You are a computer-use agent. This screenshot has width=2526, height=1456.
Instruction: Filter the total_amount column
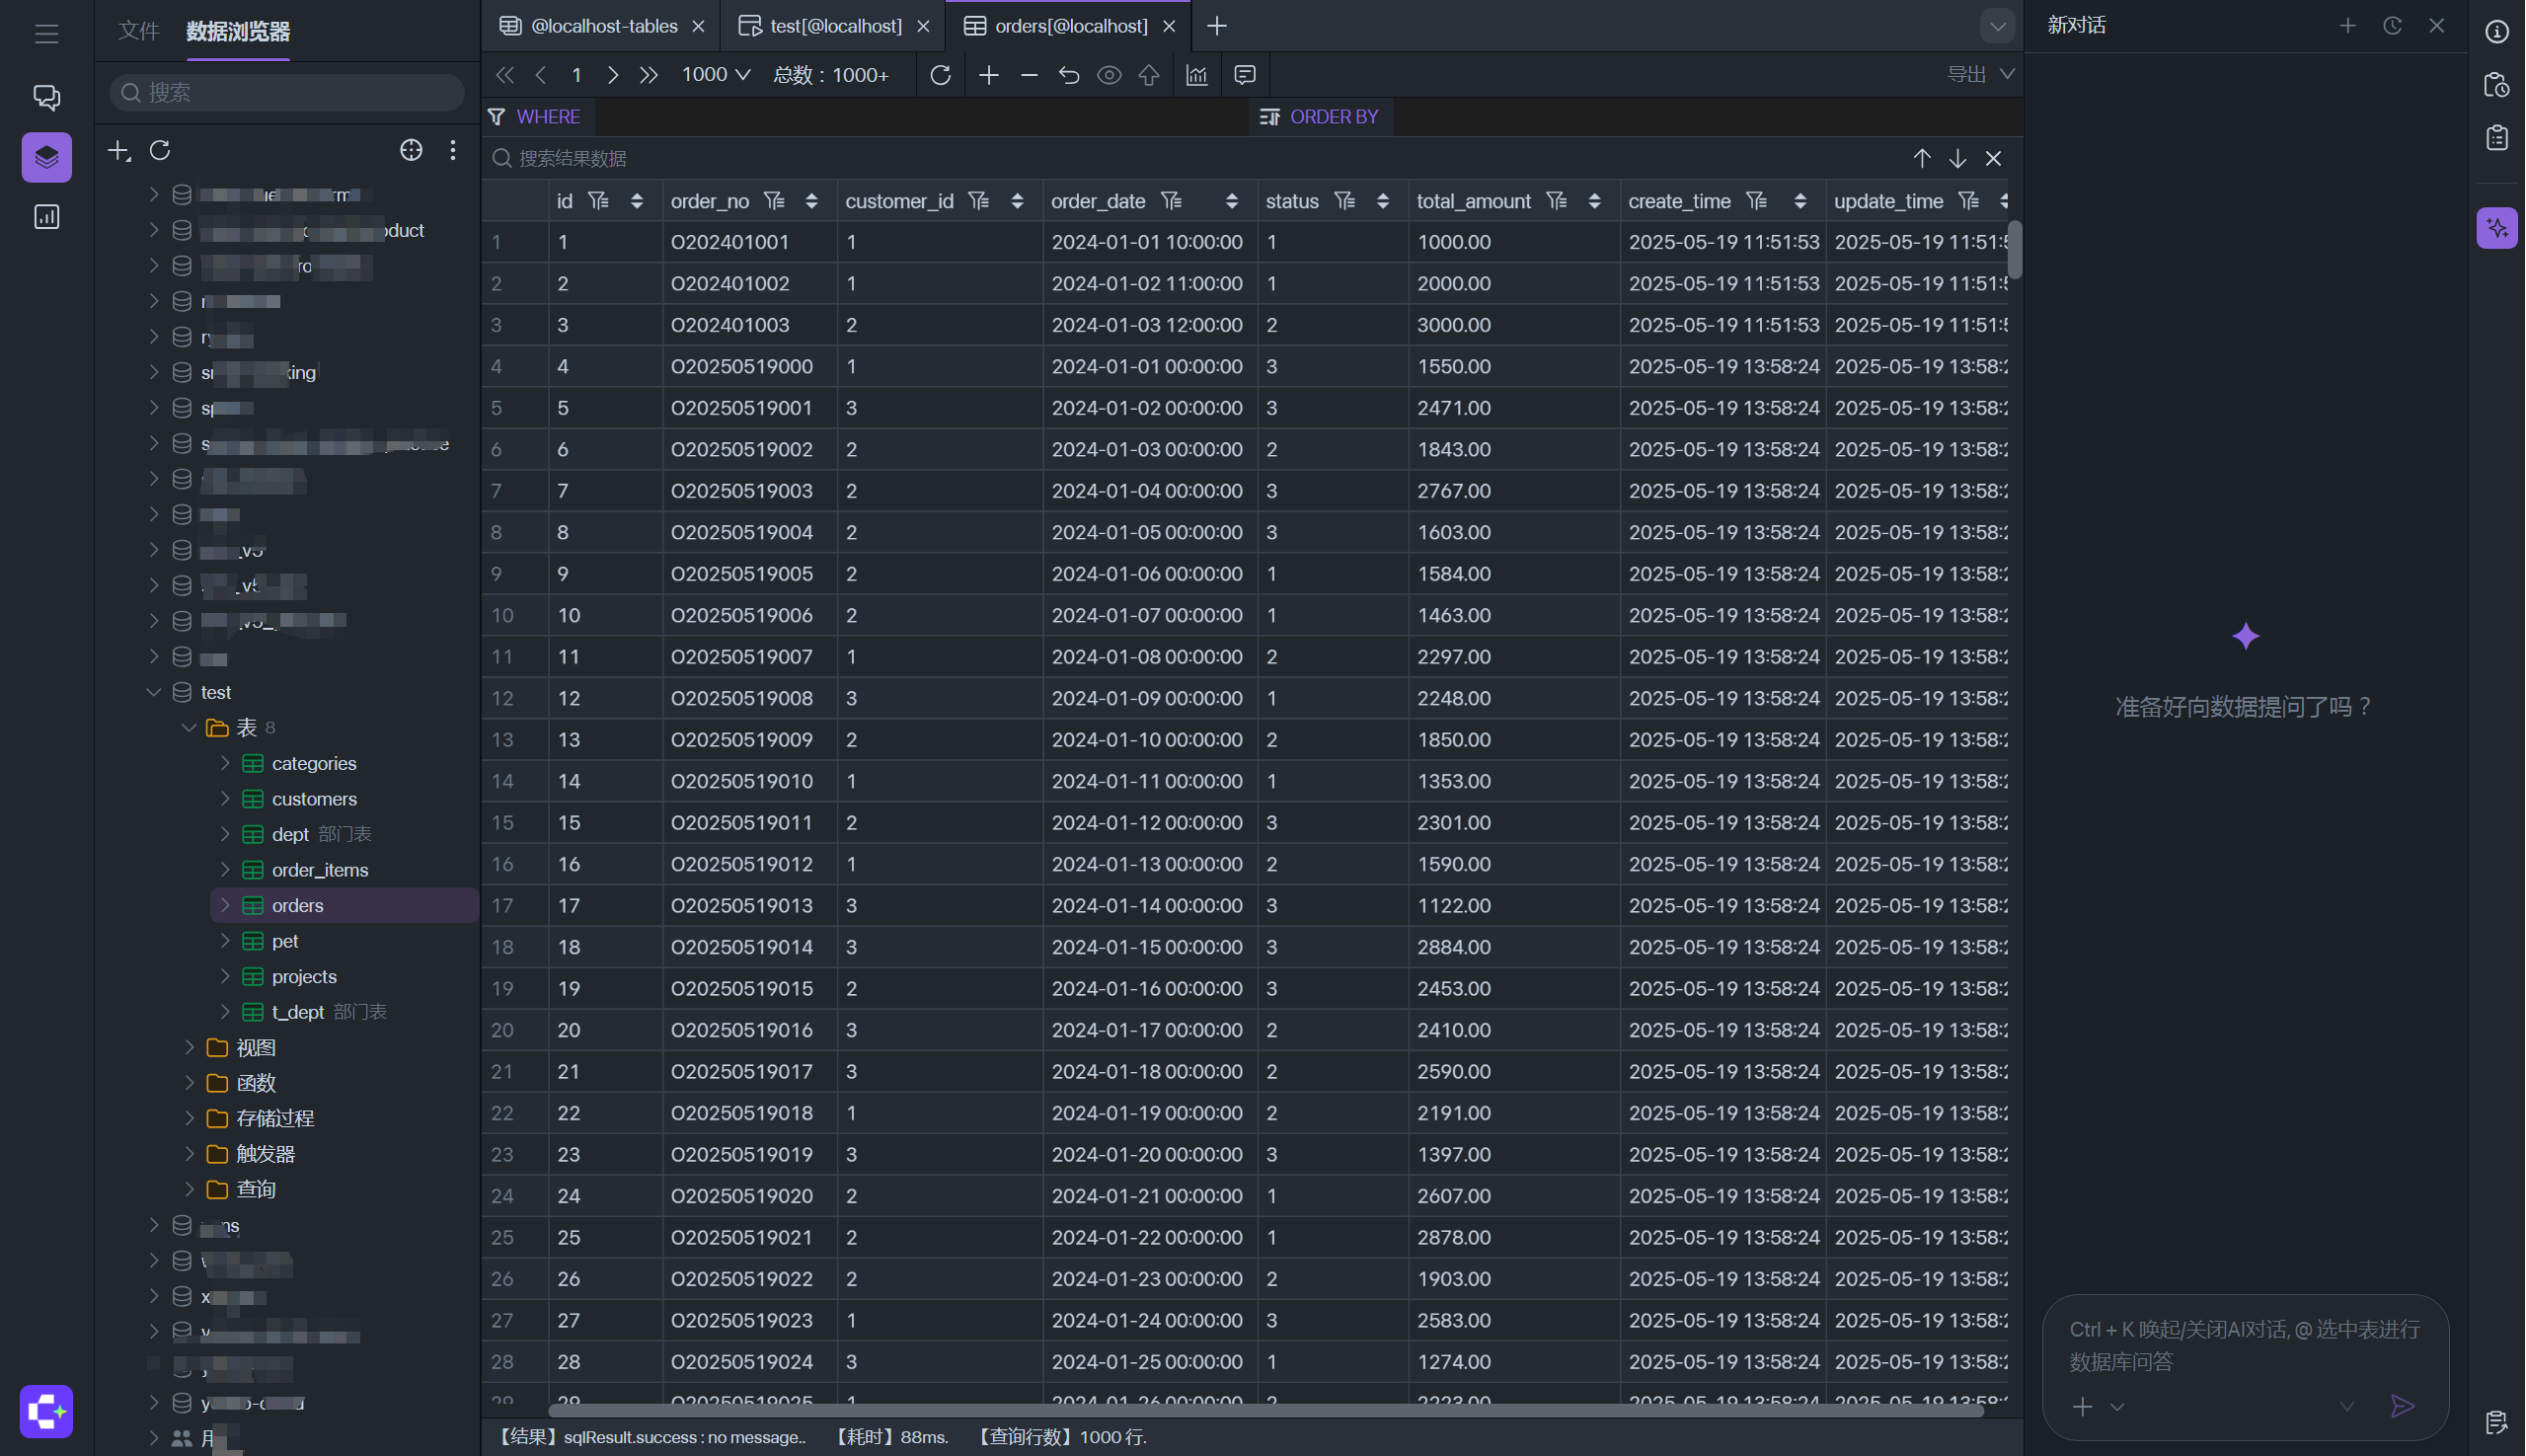tap(1556, 201)
